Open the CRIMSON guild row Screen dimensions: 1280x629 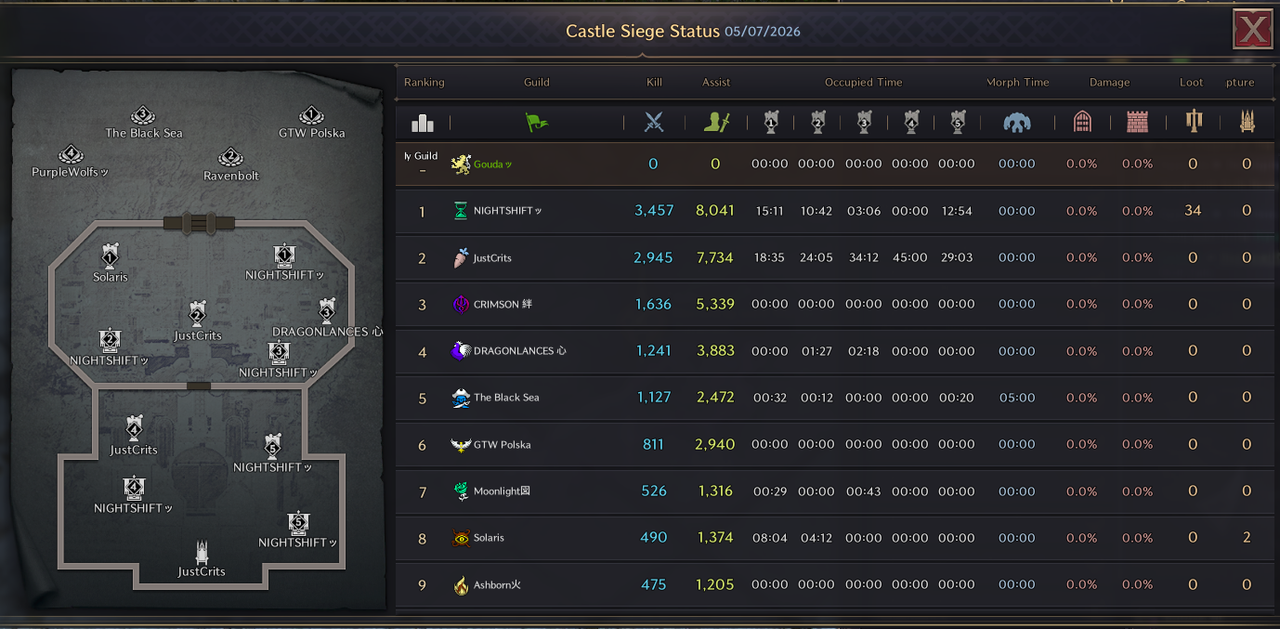[836, 304]
